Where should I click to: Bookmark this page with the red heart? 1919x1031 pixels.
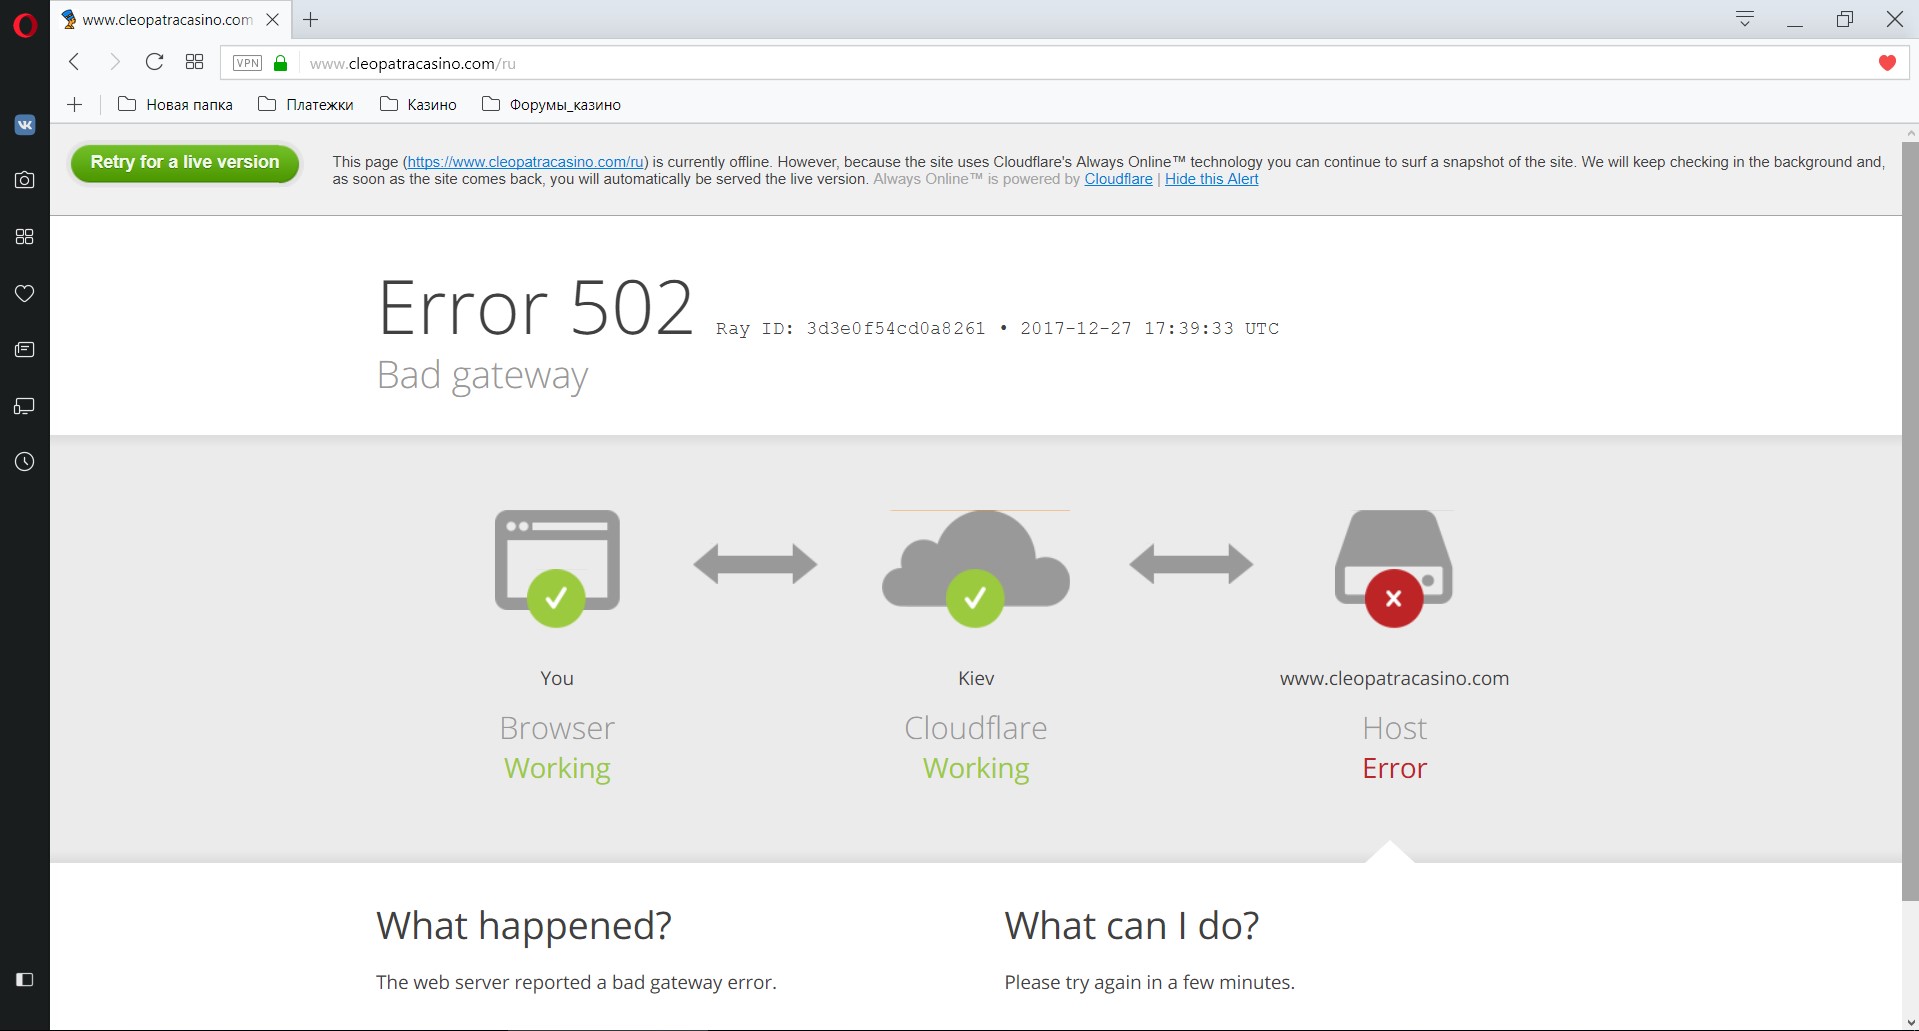[x=1887, y=63]
